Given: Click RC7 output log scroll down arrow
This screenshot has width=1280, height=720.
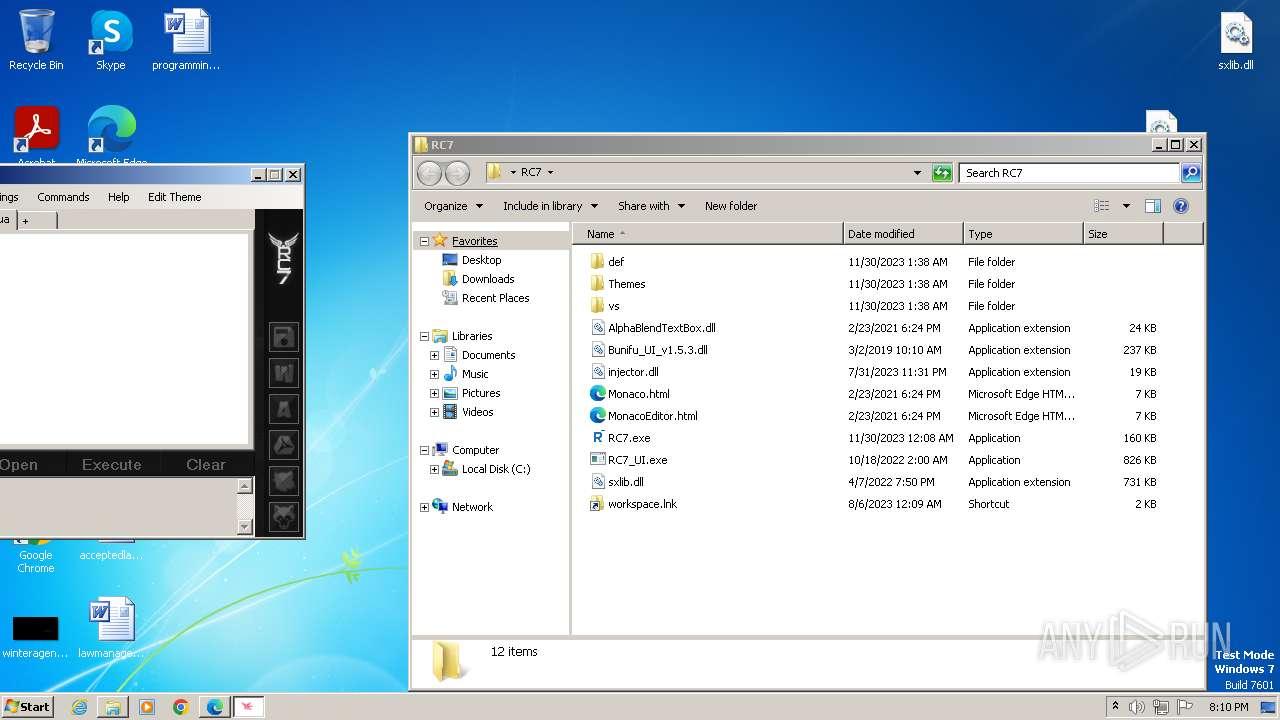Looking at the screenshot, I should pyautogui.click(x=244, y=527).
